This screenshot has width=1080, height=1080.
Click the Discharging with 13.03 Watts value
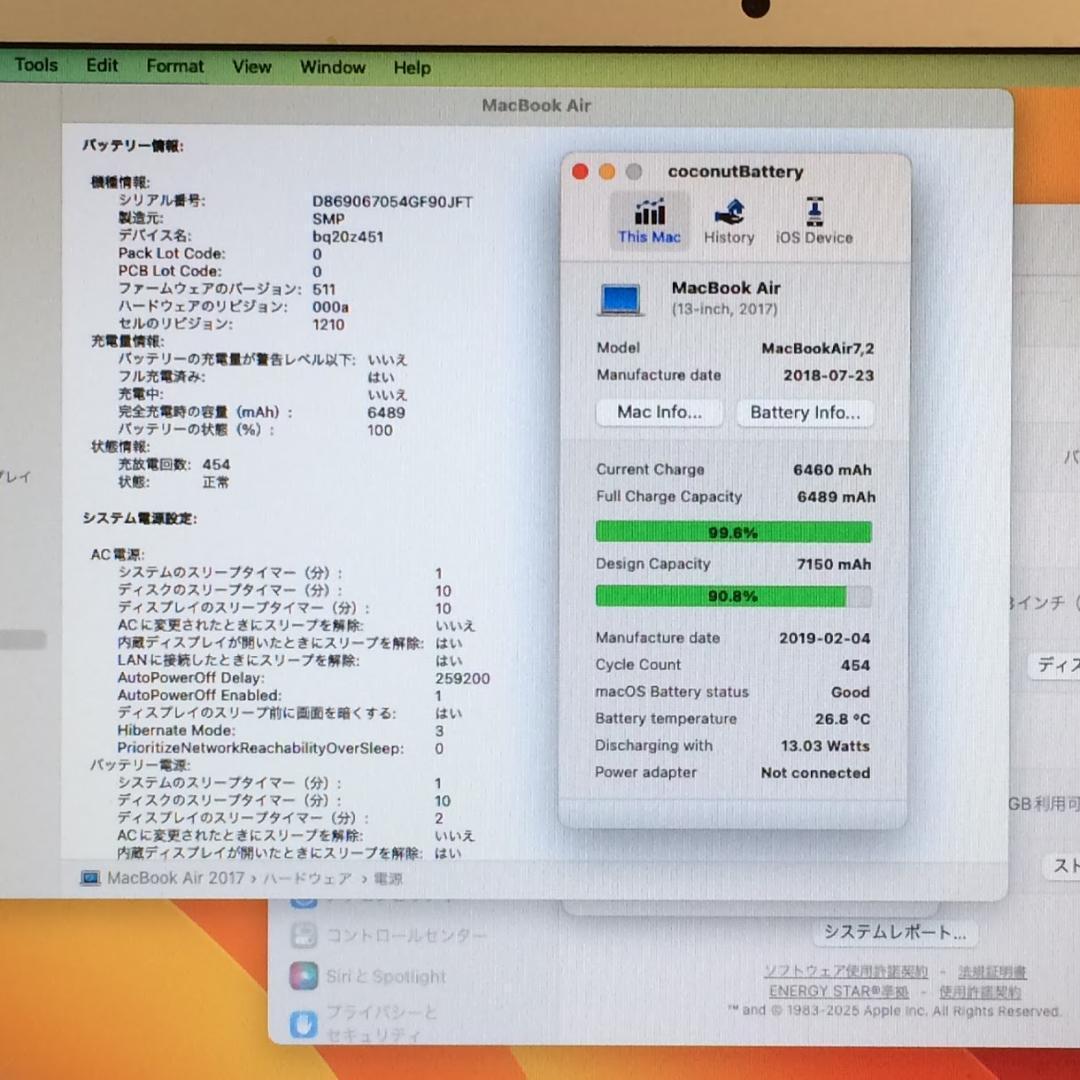tap(825, 746)
